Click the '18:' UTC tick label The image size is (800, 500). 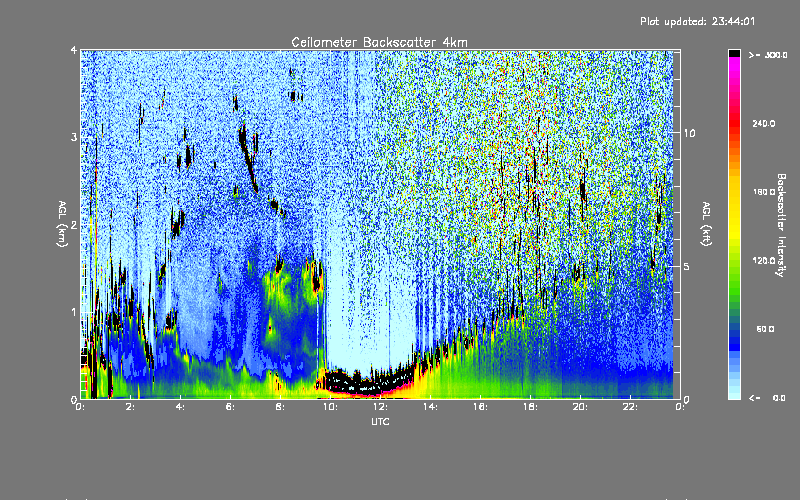click(x=530, y=407)
